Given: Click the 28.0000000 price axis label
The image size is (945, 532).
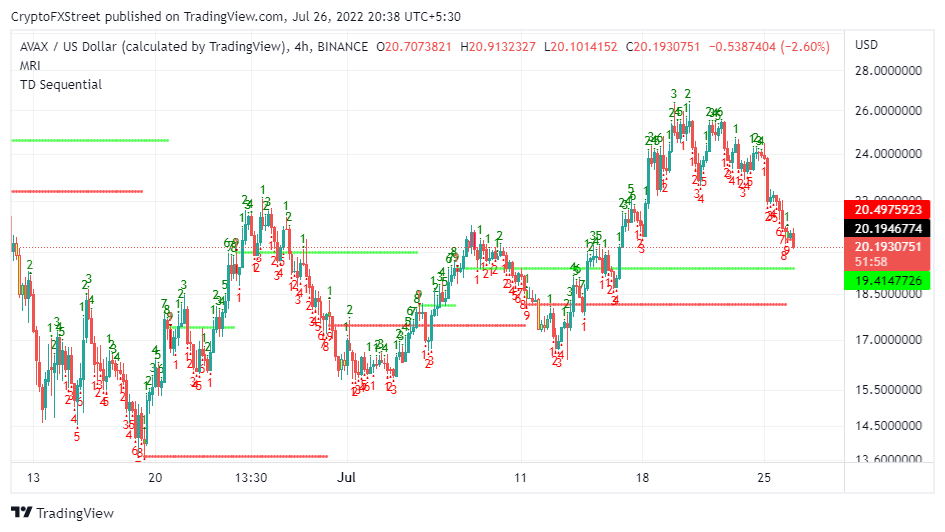Looking at the screenshot, I should tap(888, 72).
